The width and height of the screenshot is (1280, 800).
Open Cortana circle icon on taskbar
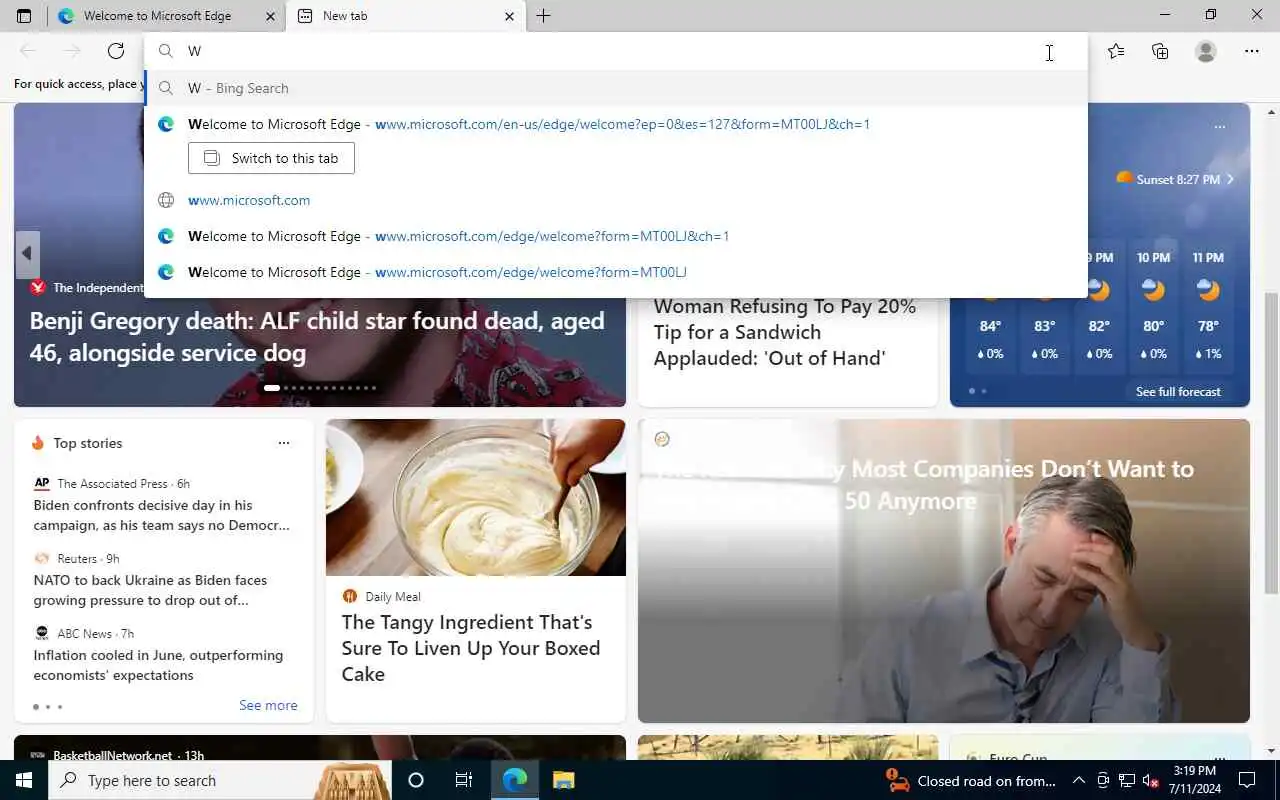(x=416, y=780)
